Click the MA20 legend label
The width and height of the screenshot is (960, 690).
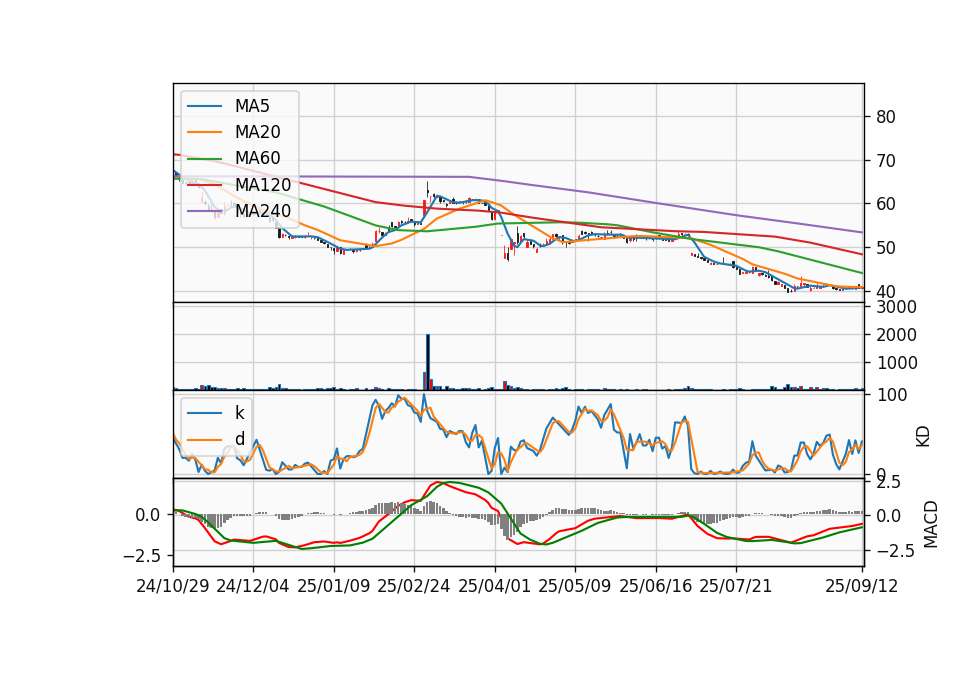(257, 132)
